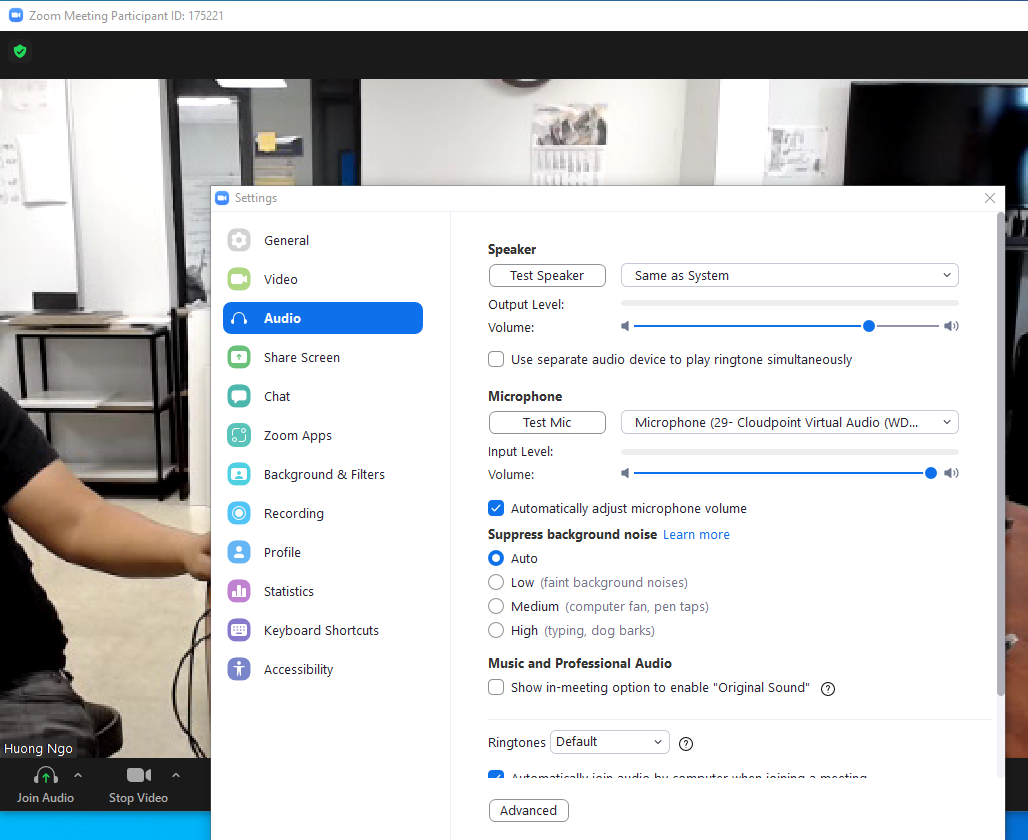Screen dimensions: 1028x840
Task: Open the Learn more link
Action: tap(696, 534)
